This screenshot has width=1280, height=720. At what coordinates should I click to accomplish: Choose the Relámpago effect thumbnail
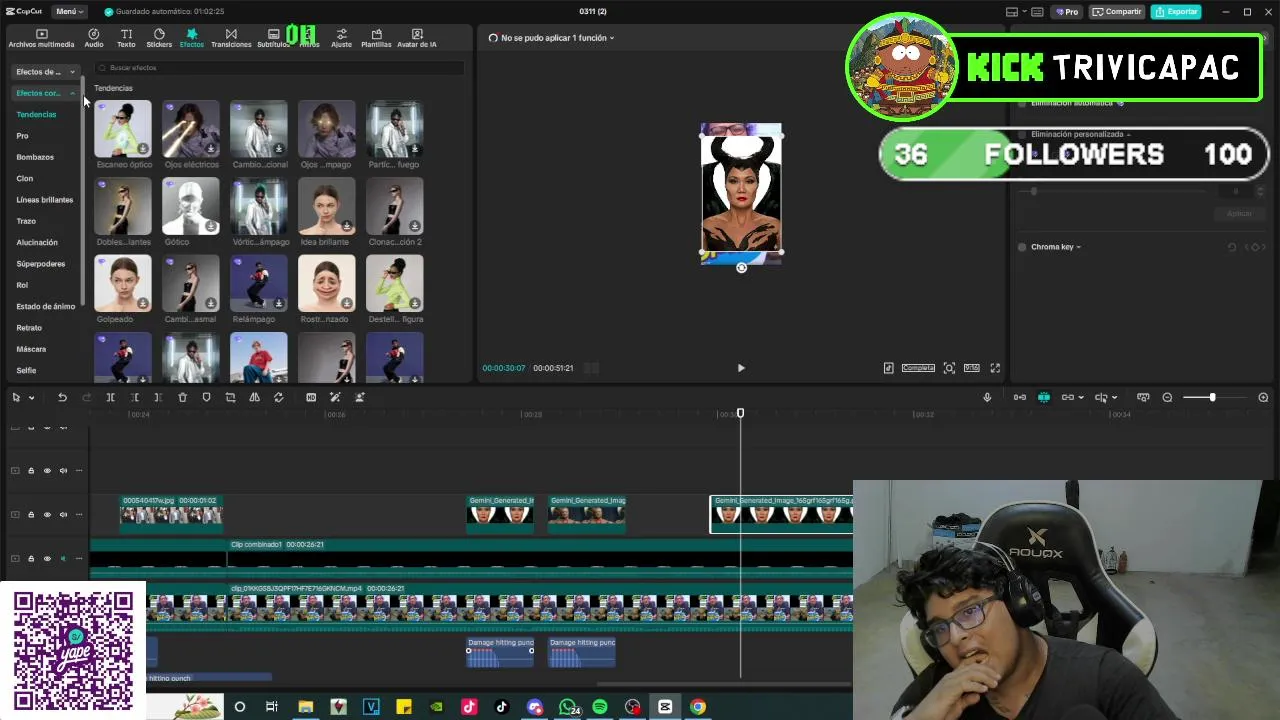click(x=259, y=283)
